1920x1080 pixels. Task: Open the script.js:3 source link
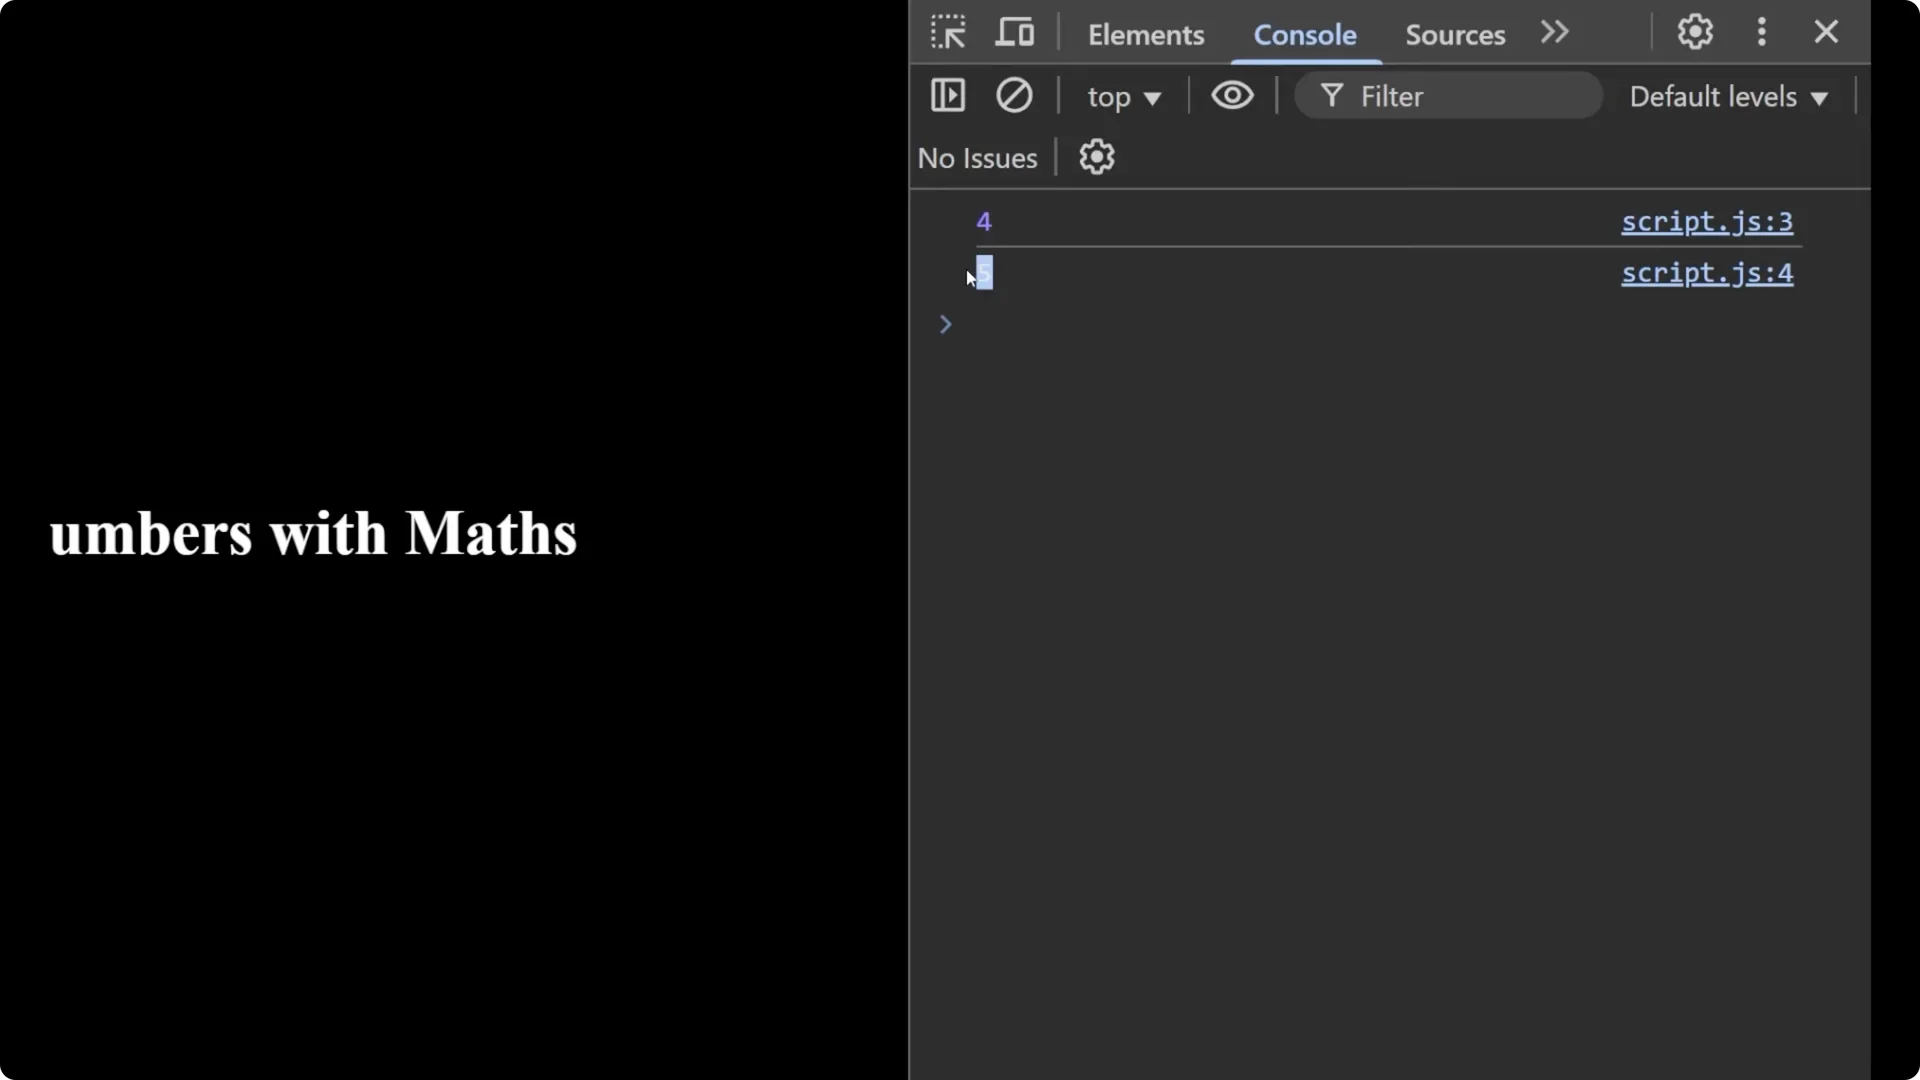(1706, 222)
